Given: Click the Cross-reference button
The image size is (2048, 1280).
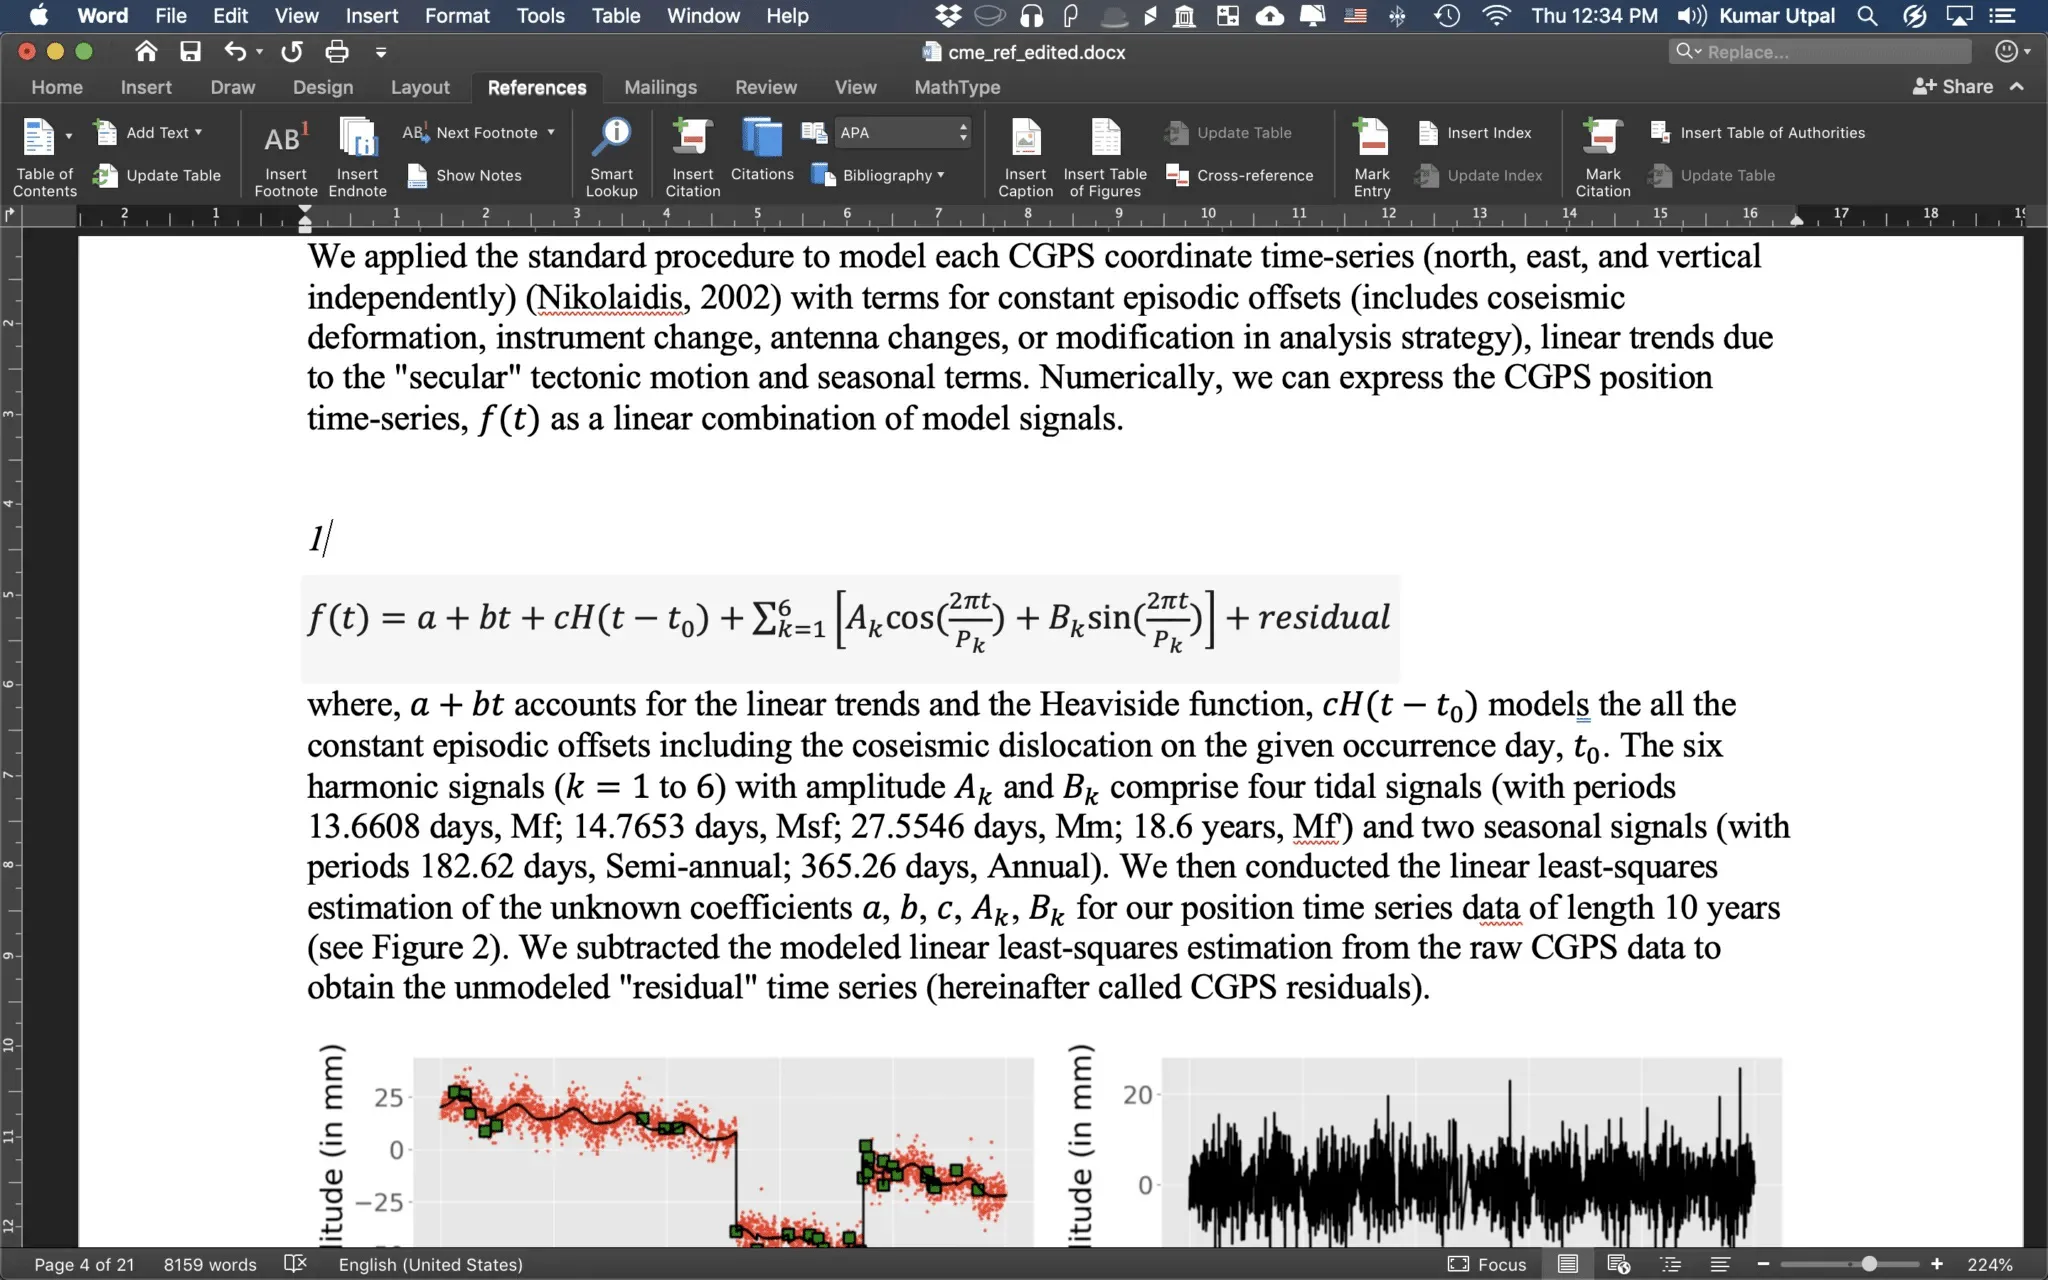Looking at the screenshot, I should [1240, 175].
